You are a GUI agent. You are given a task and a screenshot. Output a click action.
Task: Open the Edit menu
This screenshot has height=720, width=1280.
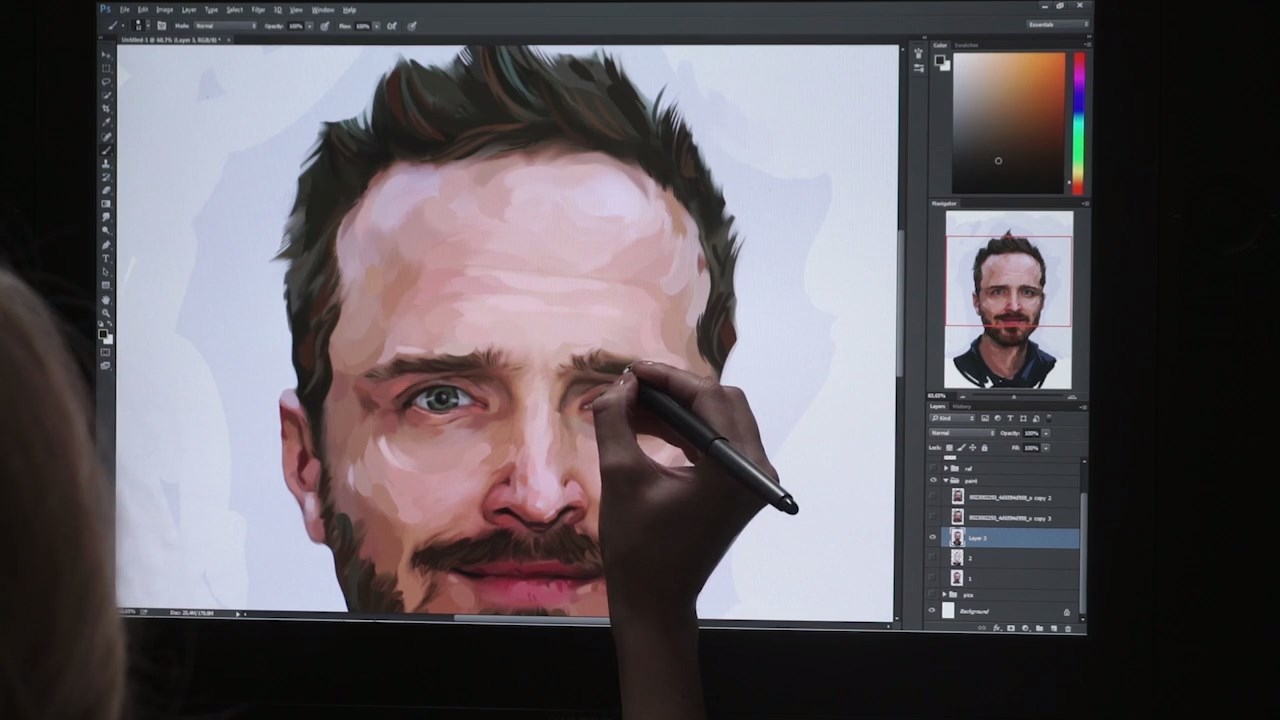[x=143, y=10]
